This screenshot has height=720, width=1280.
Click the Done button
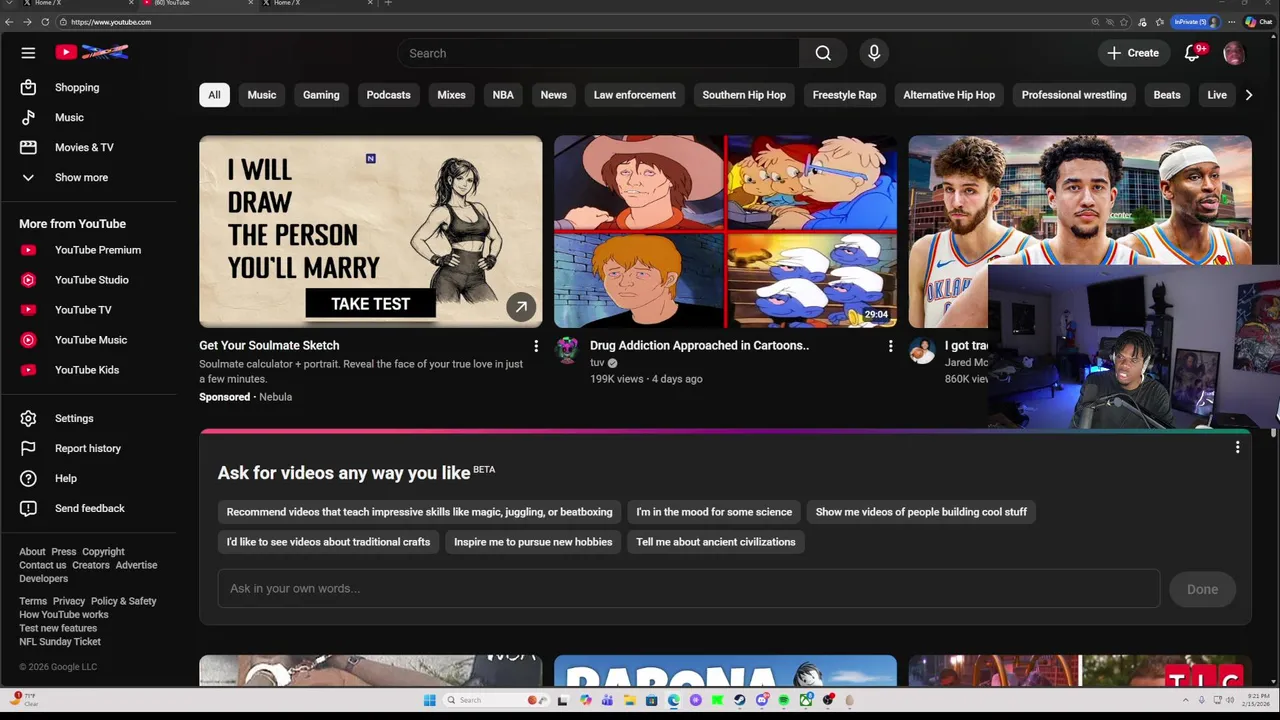point(1202,589)
